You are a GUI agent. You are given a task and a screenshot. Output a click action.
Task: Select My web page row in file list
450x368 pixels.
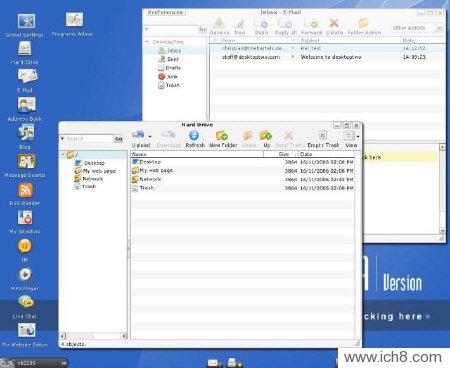point(243,170)
